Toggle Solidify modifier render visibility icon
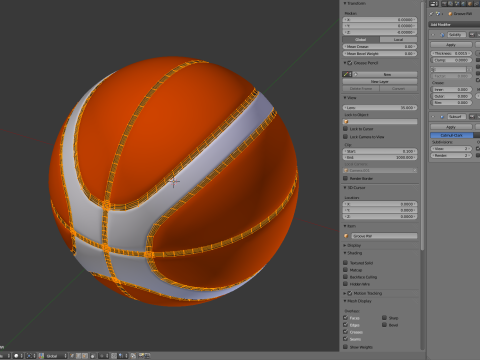This screenshot has height=360, width=480. (x=472, y=35)
